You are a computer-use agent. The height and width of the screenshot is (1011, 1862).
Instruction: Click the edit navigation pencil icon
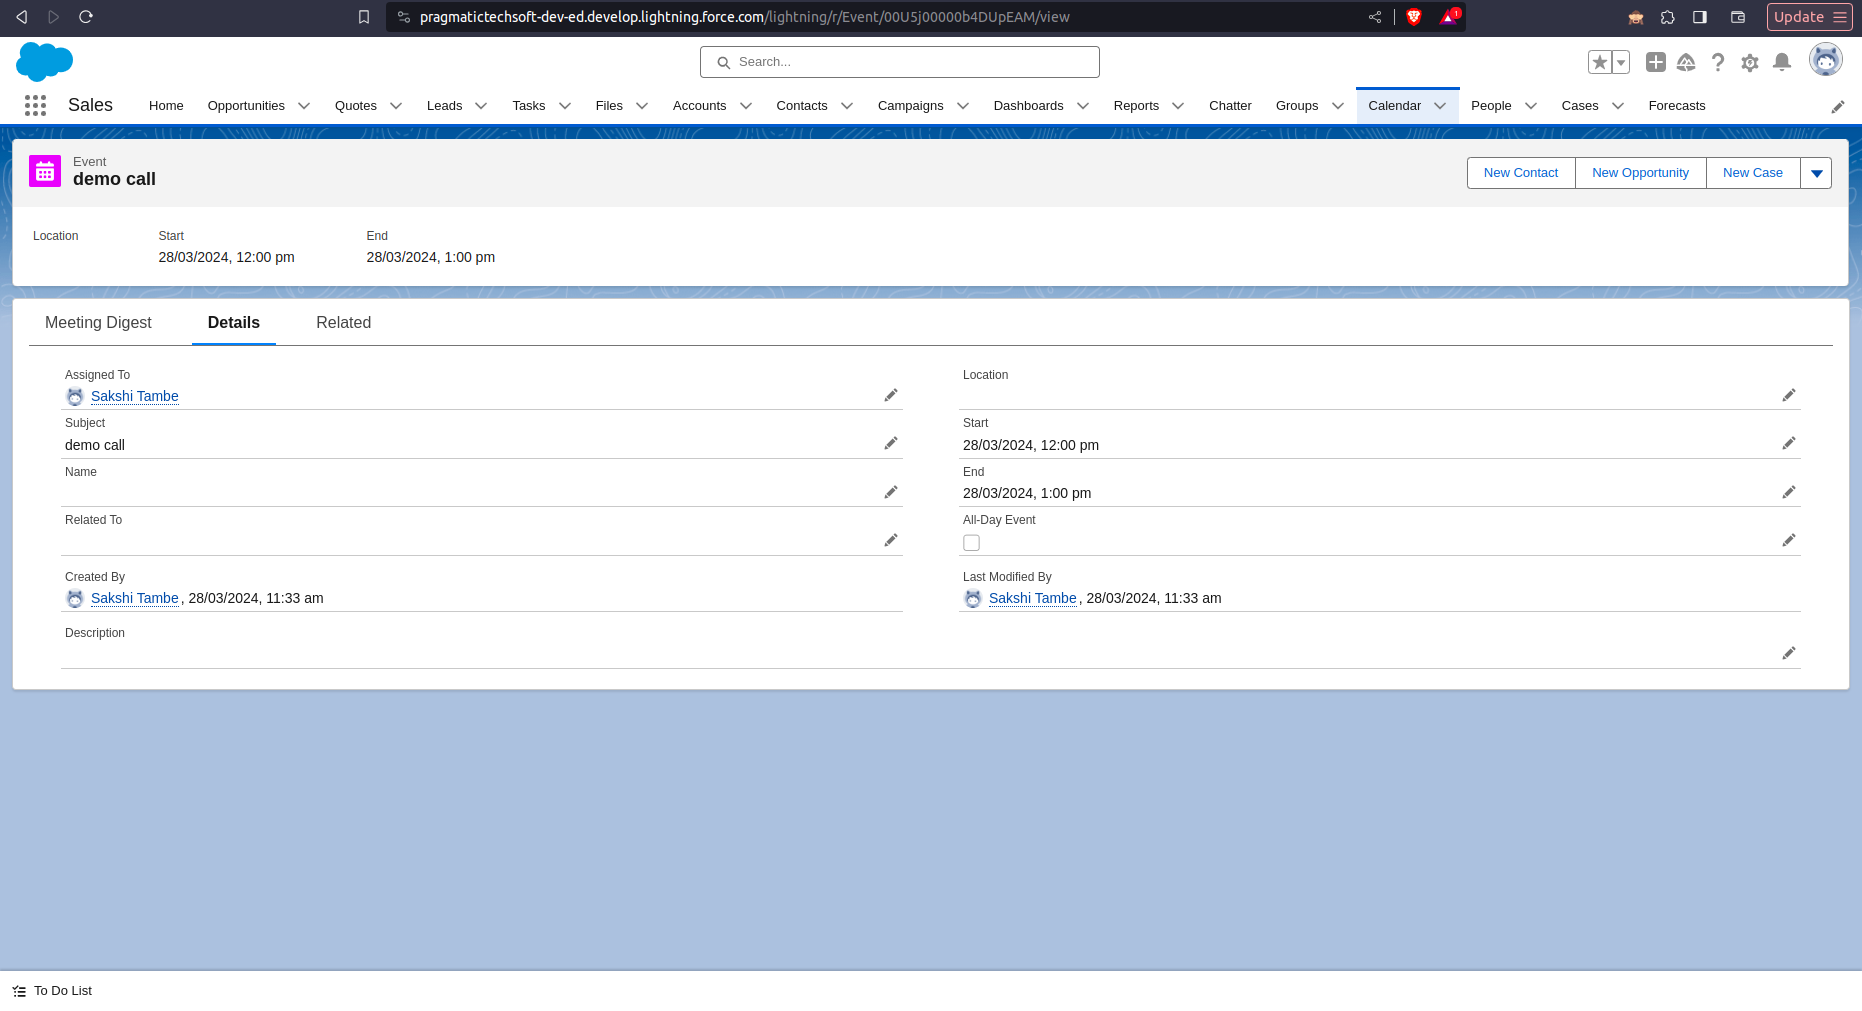(x=1838, y=106)
